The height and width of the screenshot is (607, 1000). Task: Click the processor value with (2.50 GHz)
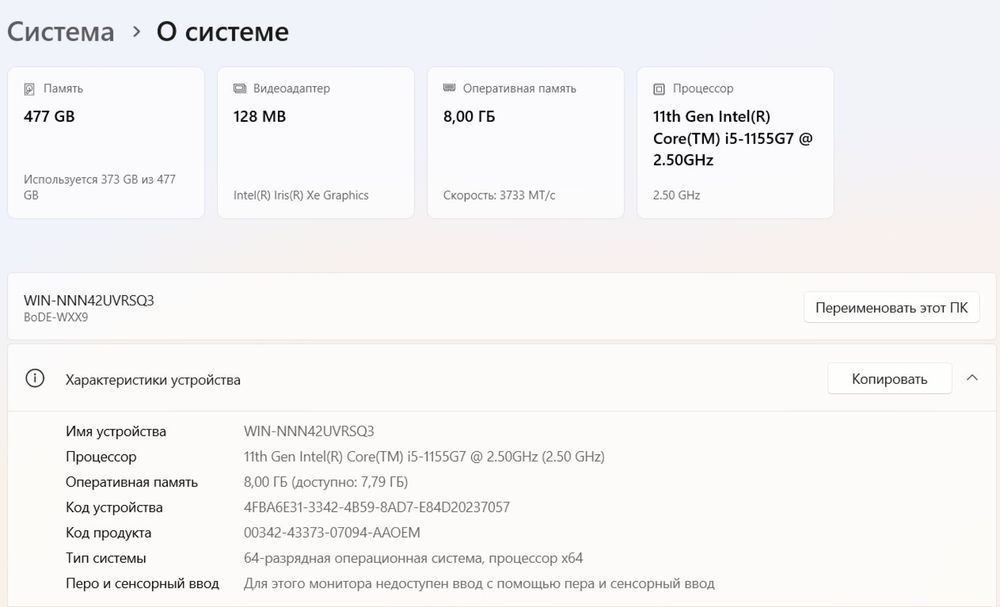coord(424,457)
